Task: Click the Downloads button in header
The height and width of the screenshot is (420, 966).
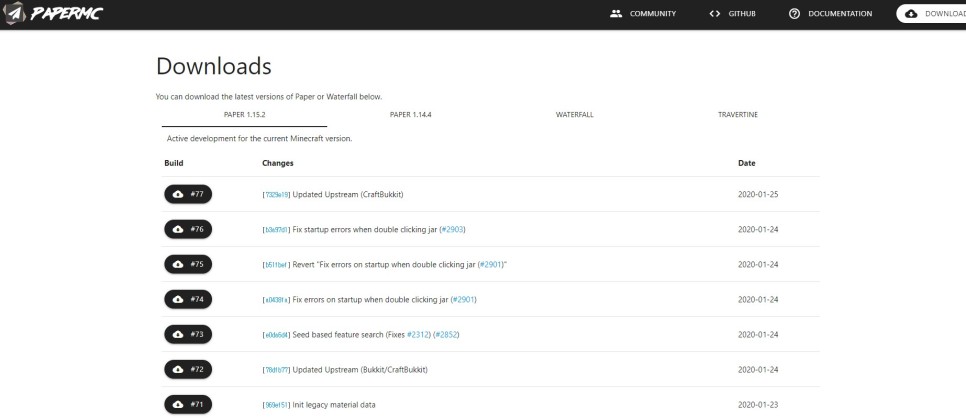Action: click(x=932, y=14)
